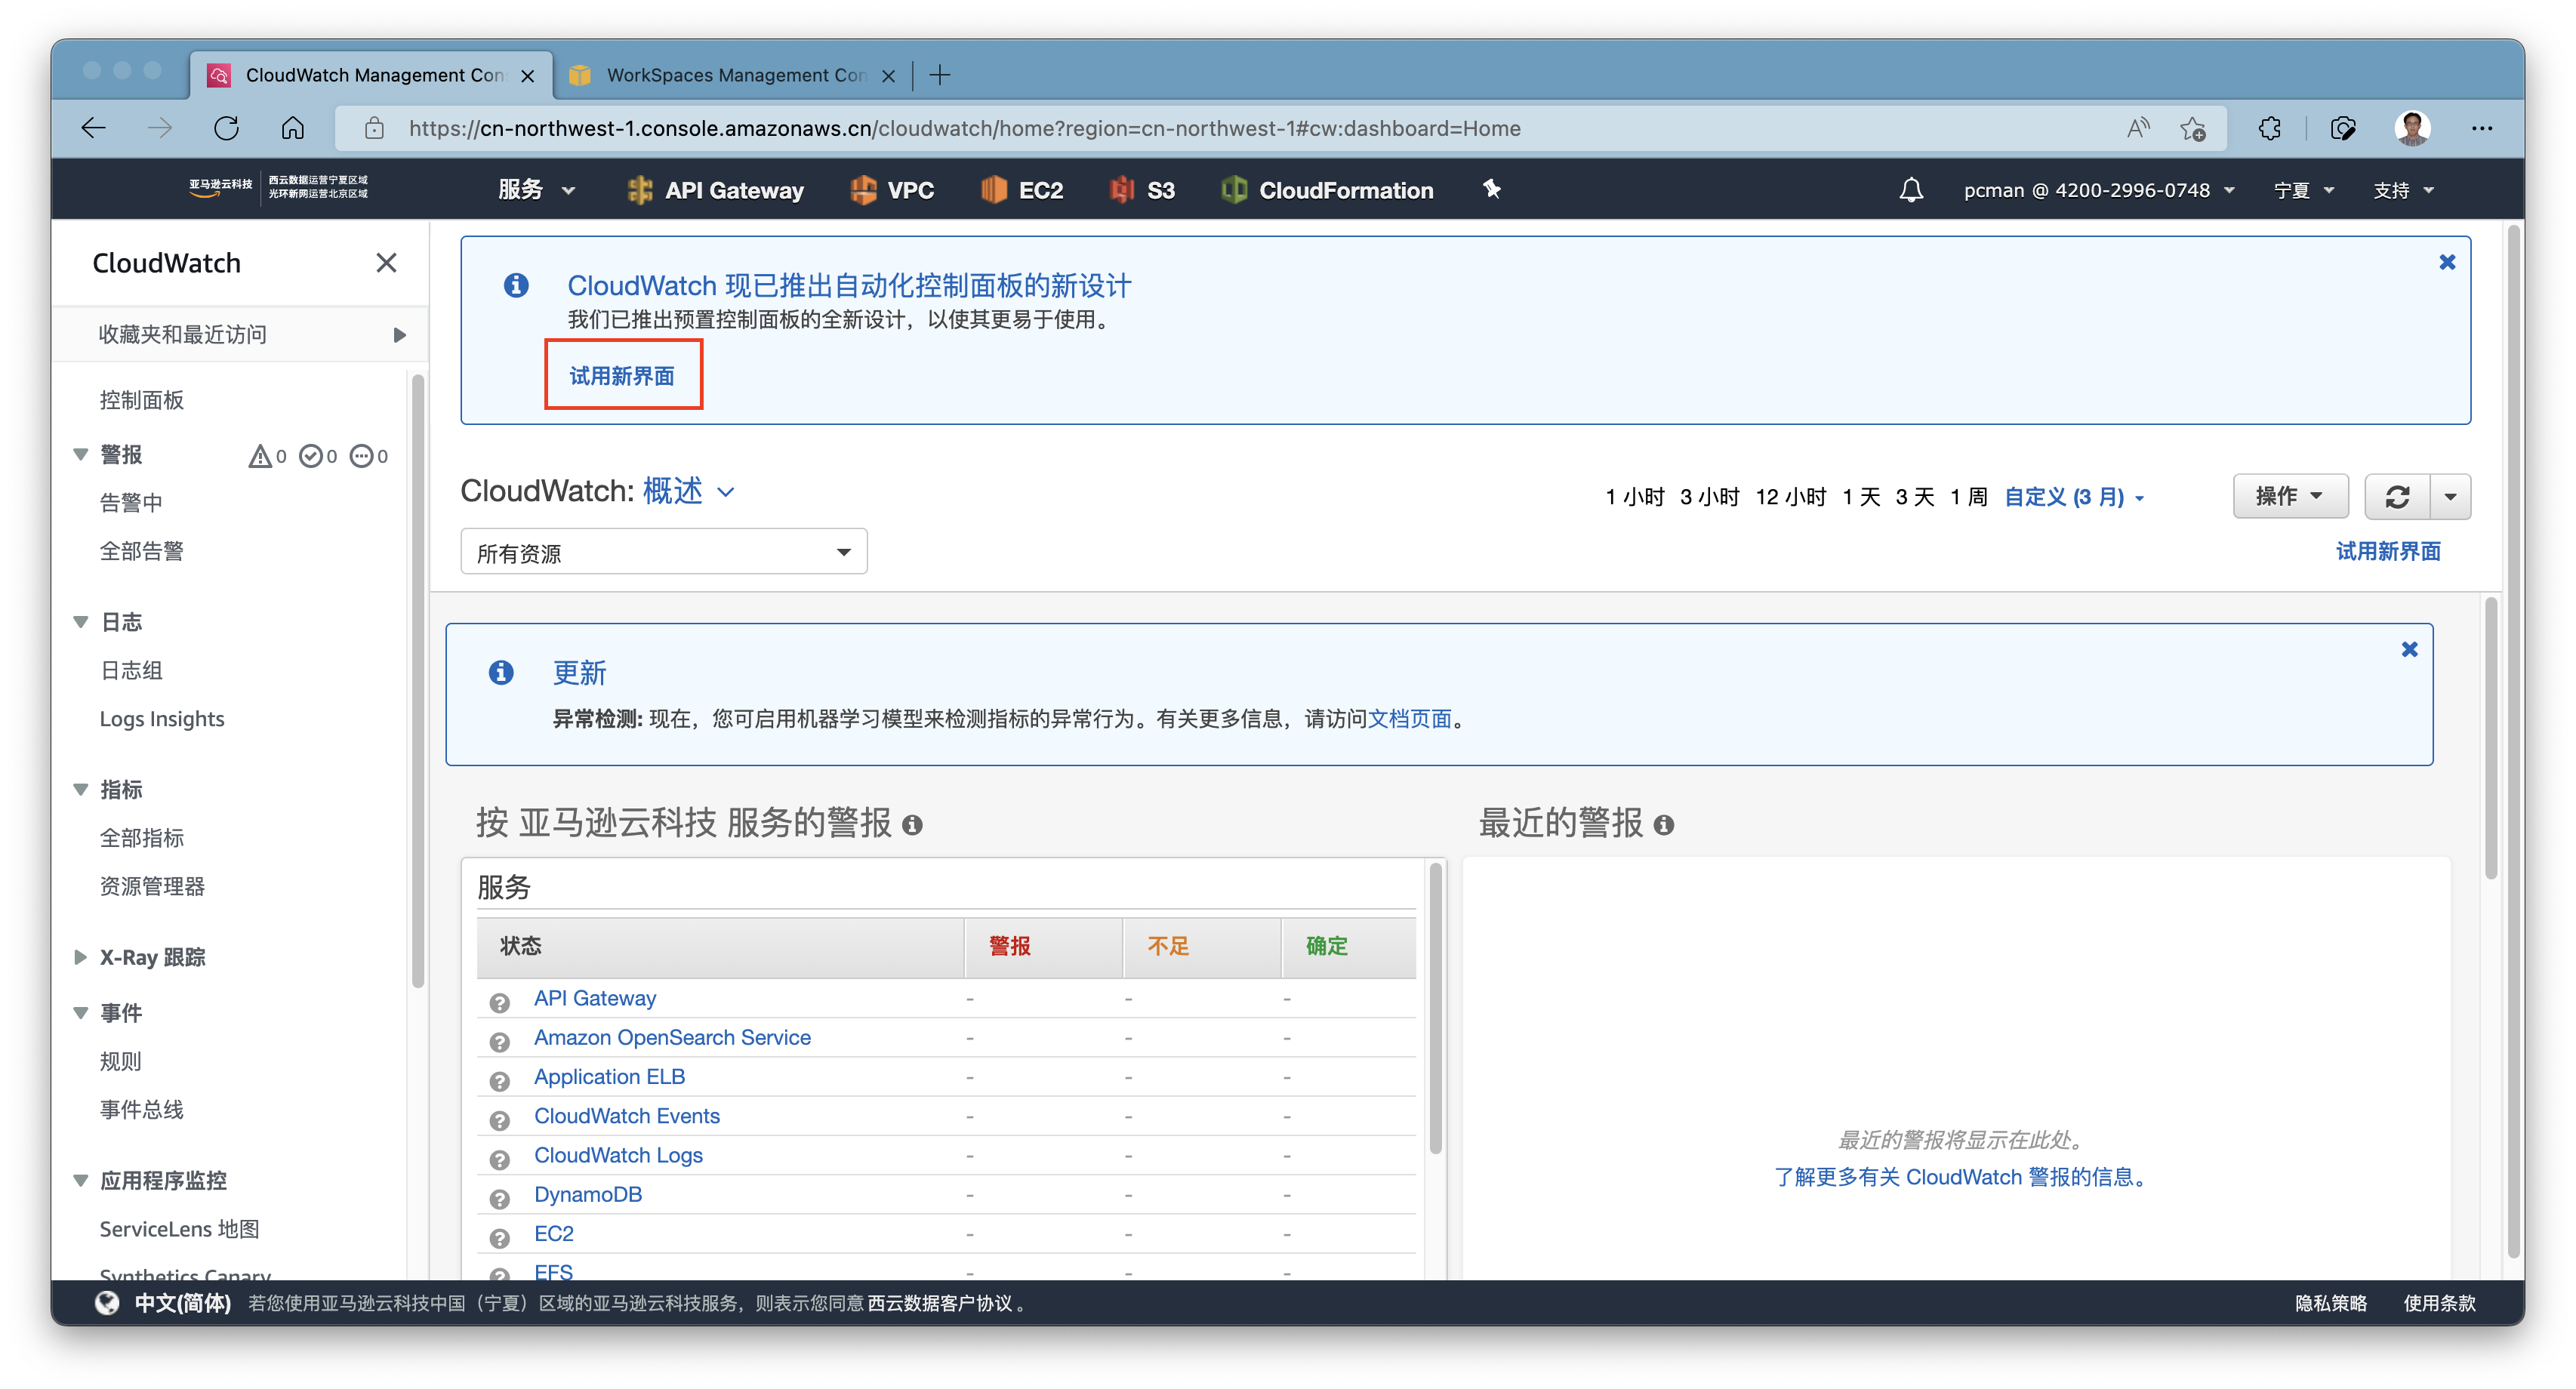Expand the X-Ray 跟踪 section
The image size is (2576, 1389).
(81, 957)
